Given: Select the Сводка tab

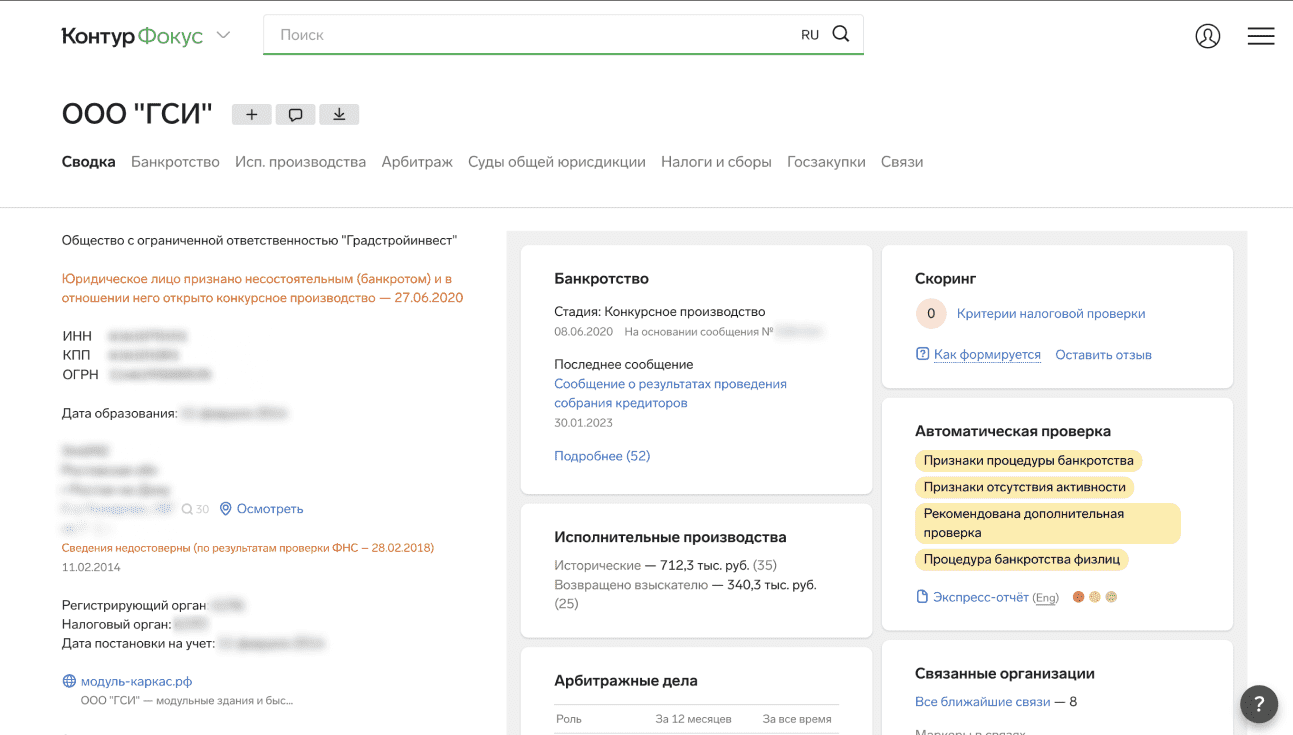Looking at the screenshot, I should [89, 161].
